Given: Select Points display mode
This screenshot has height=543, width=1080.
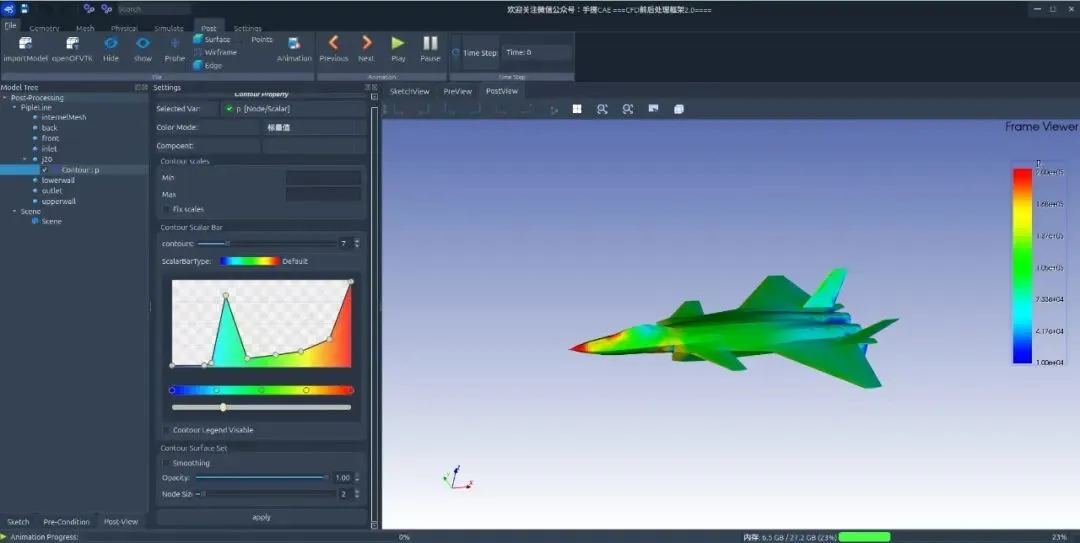Looking at the screenshot, I should pos(262,39).
